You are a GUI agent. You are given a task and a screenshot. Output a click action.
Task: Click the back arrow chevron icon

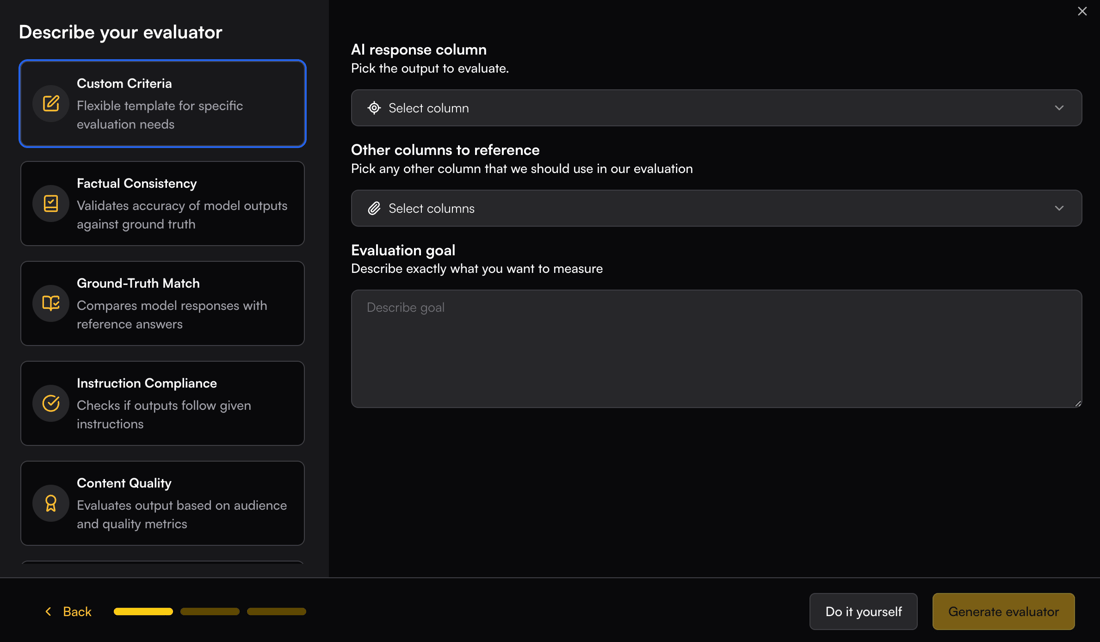pos(48,612)
